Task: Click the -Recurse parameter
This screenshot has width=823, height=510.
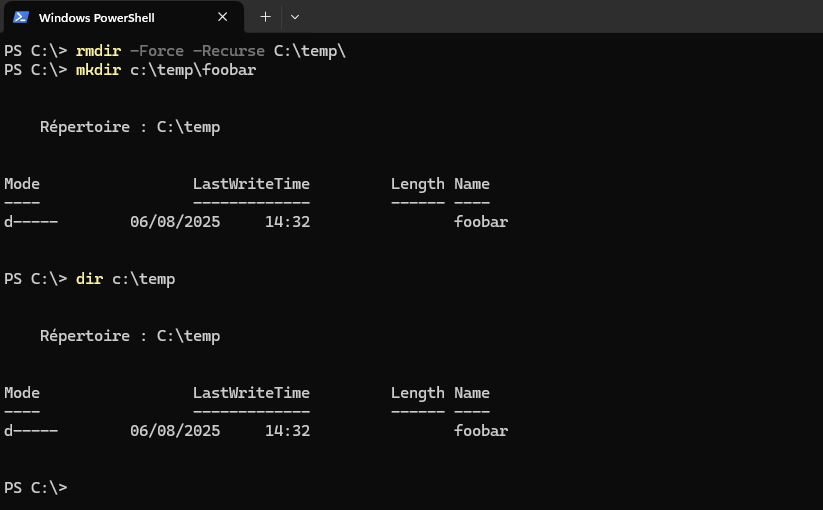Action: [x=228, y=51]
